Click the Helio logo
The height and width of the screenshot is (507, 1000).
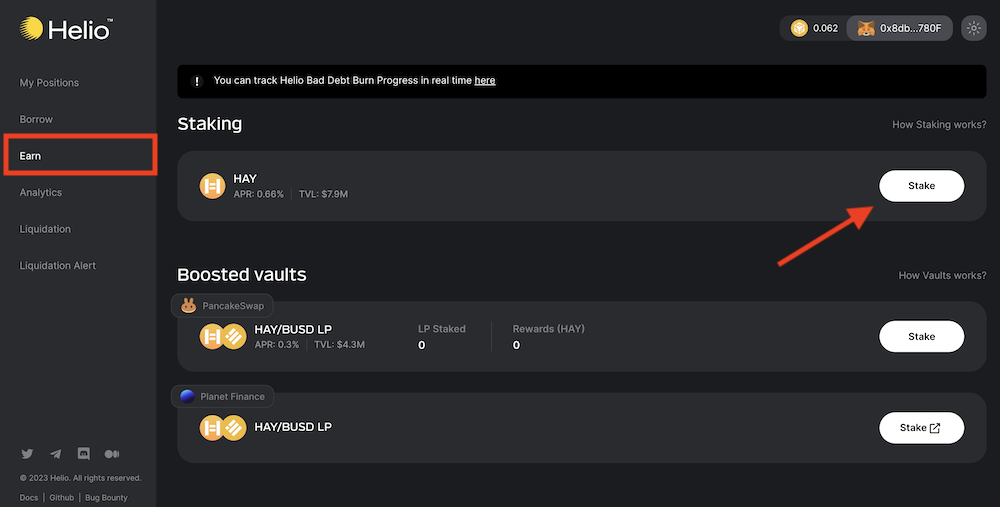tap(65, 30)
